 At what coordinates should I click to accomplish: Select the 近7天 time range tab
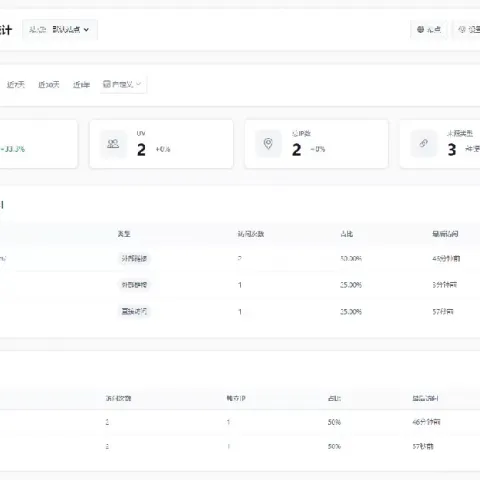click(x=16, y=85)
